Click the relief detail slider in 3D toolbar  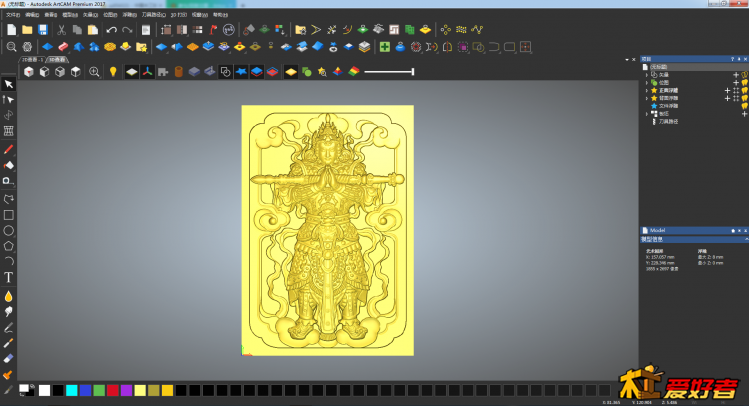click(389, 72)
